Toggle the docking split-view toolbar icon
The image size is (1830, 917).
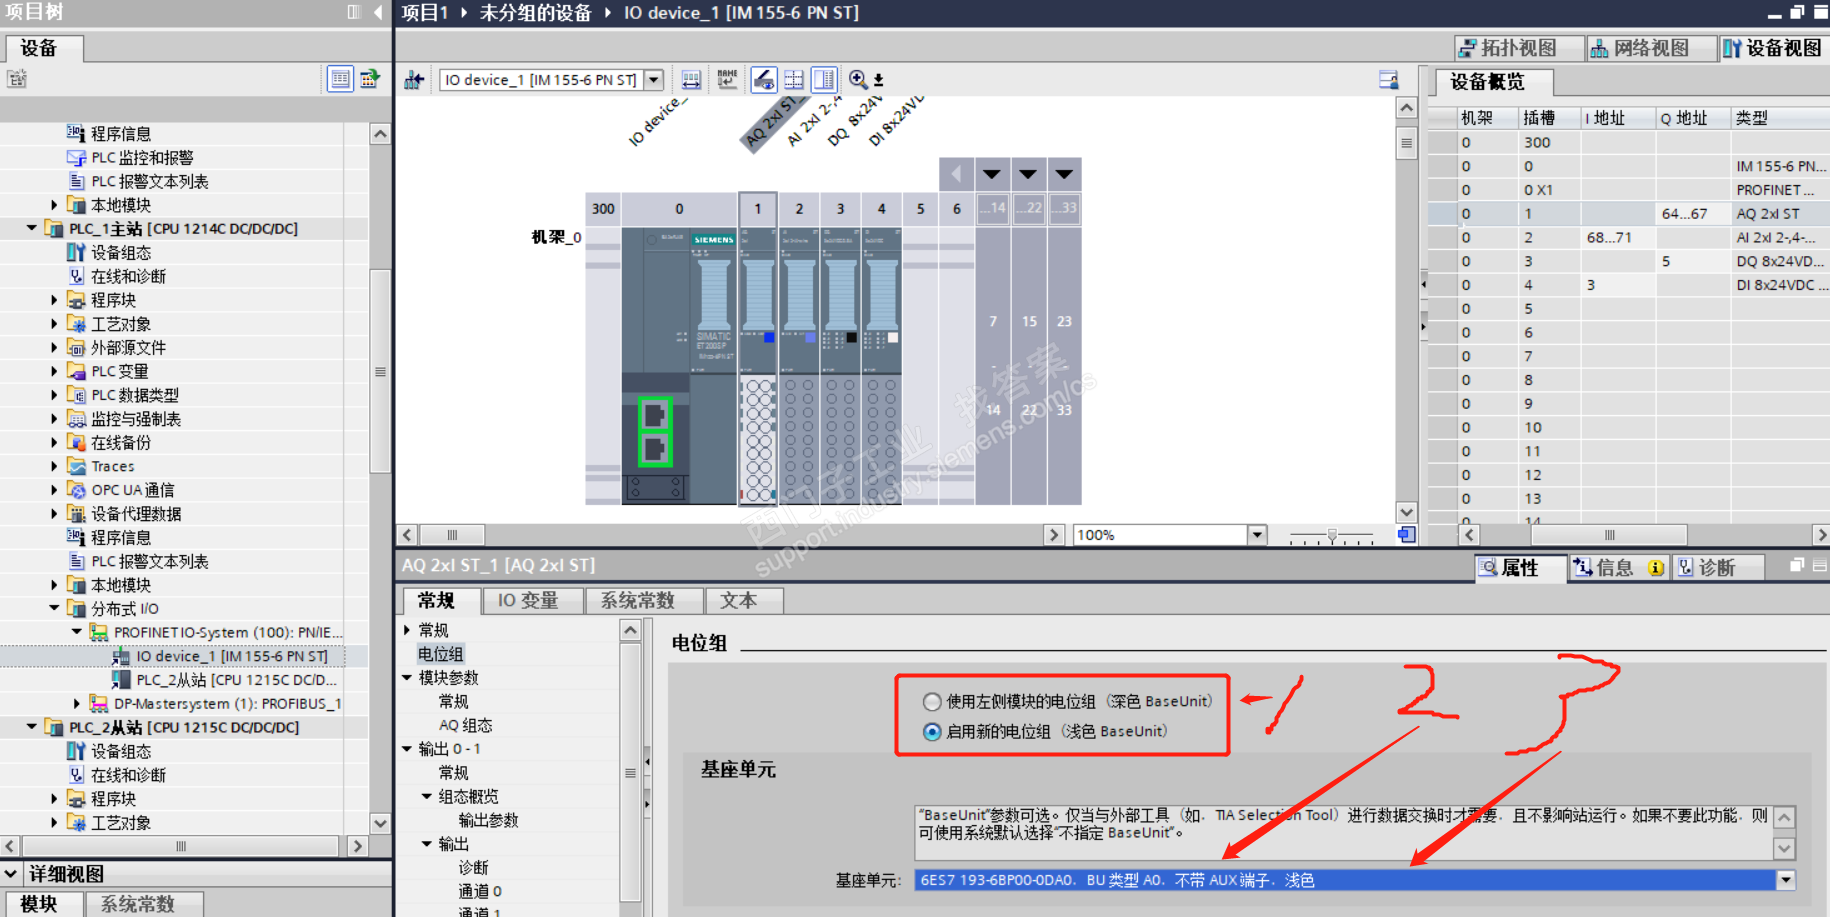[824, 80]
